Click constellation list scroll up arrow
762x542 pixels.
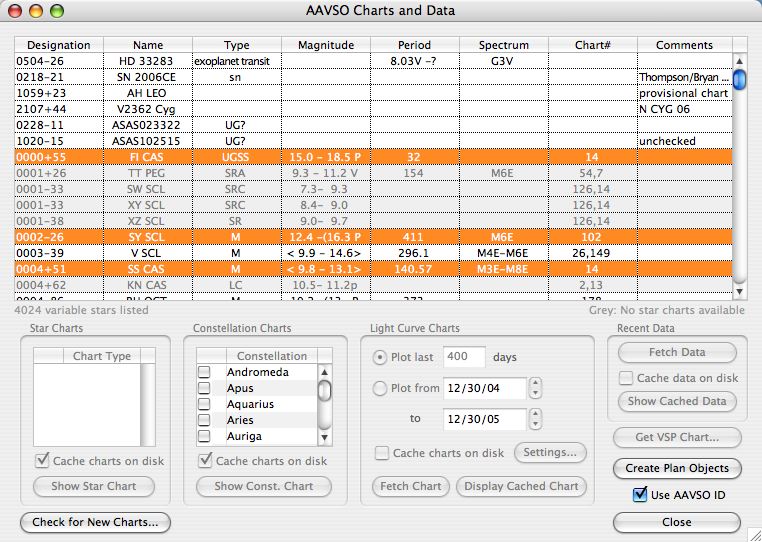tap(325, 372)
